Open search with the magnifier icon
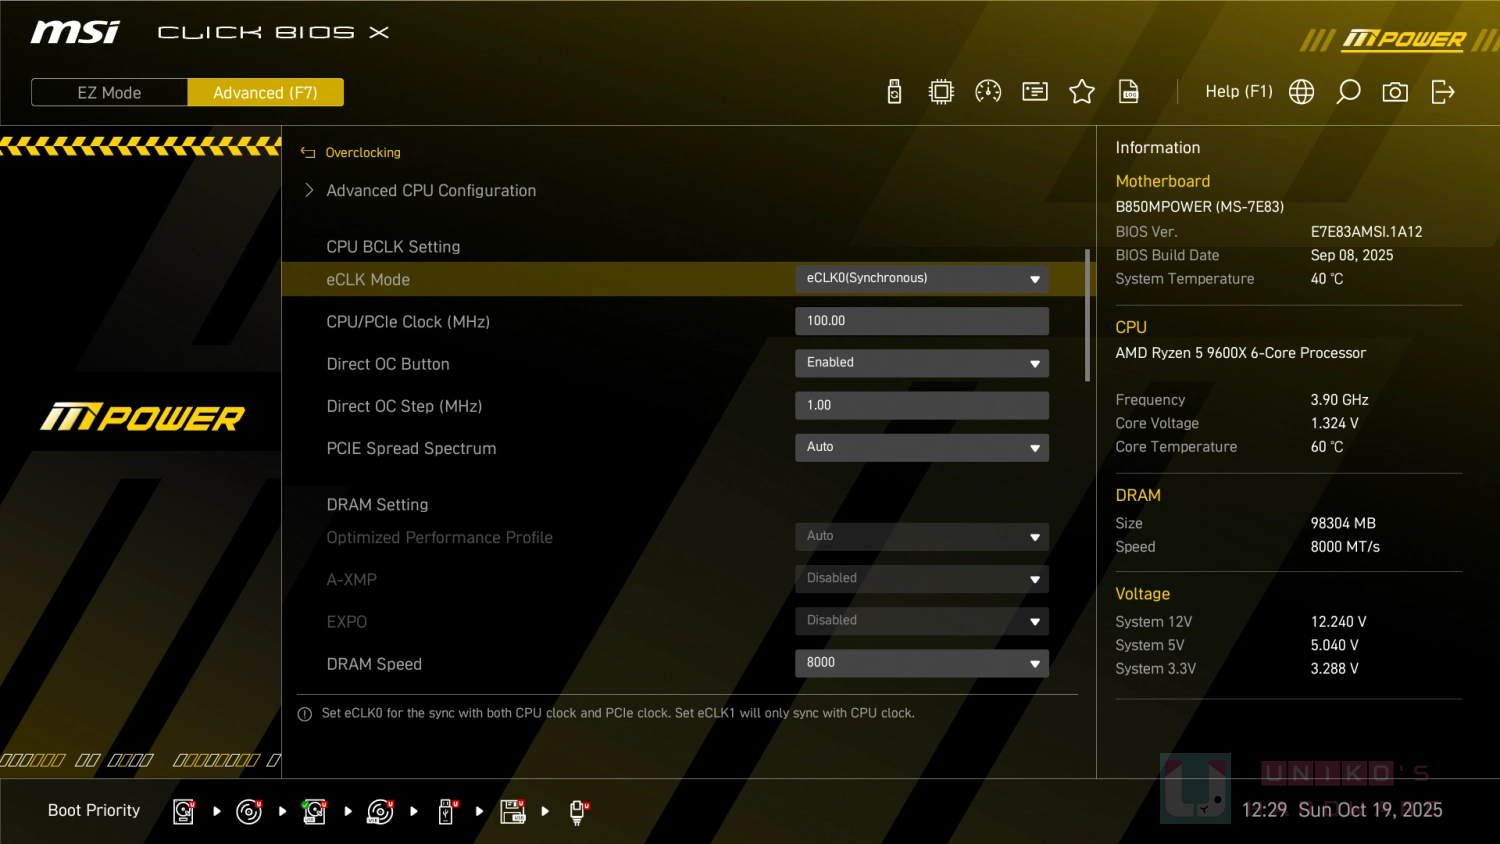Image resolution: width=1500 pixels, height=844 pixels. (1348, 92)
